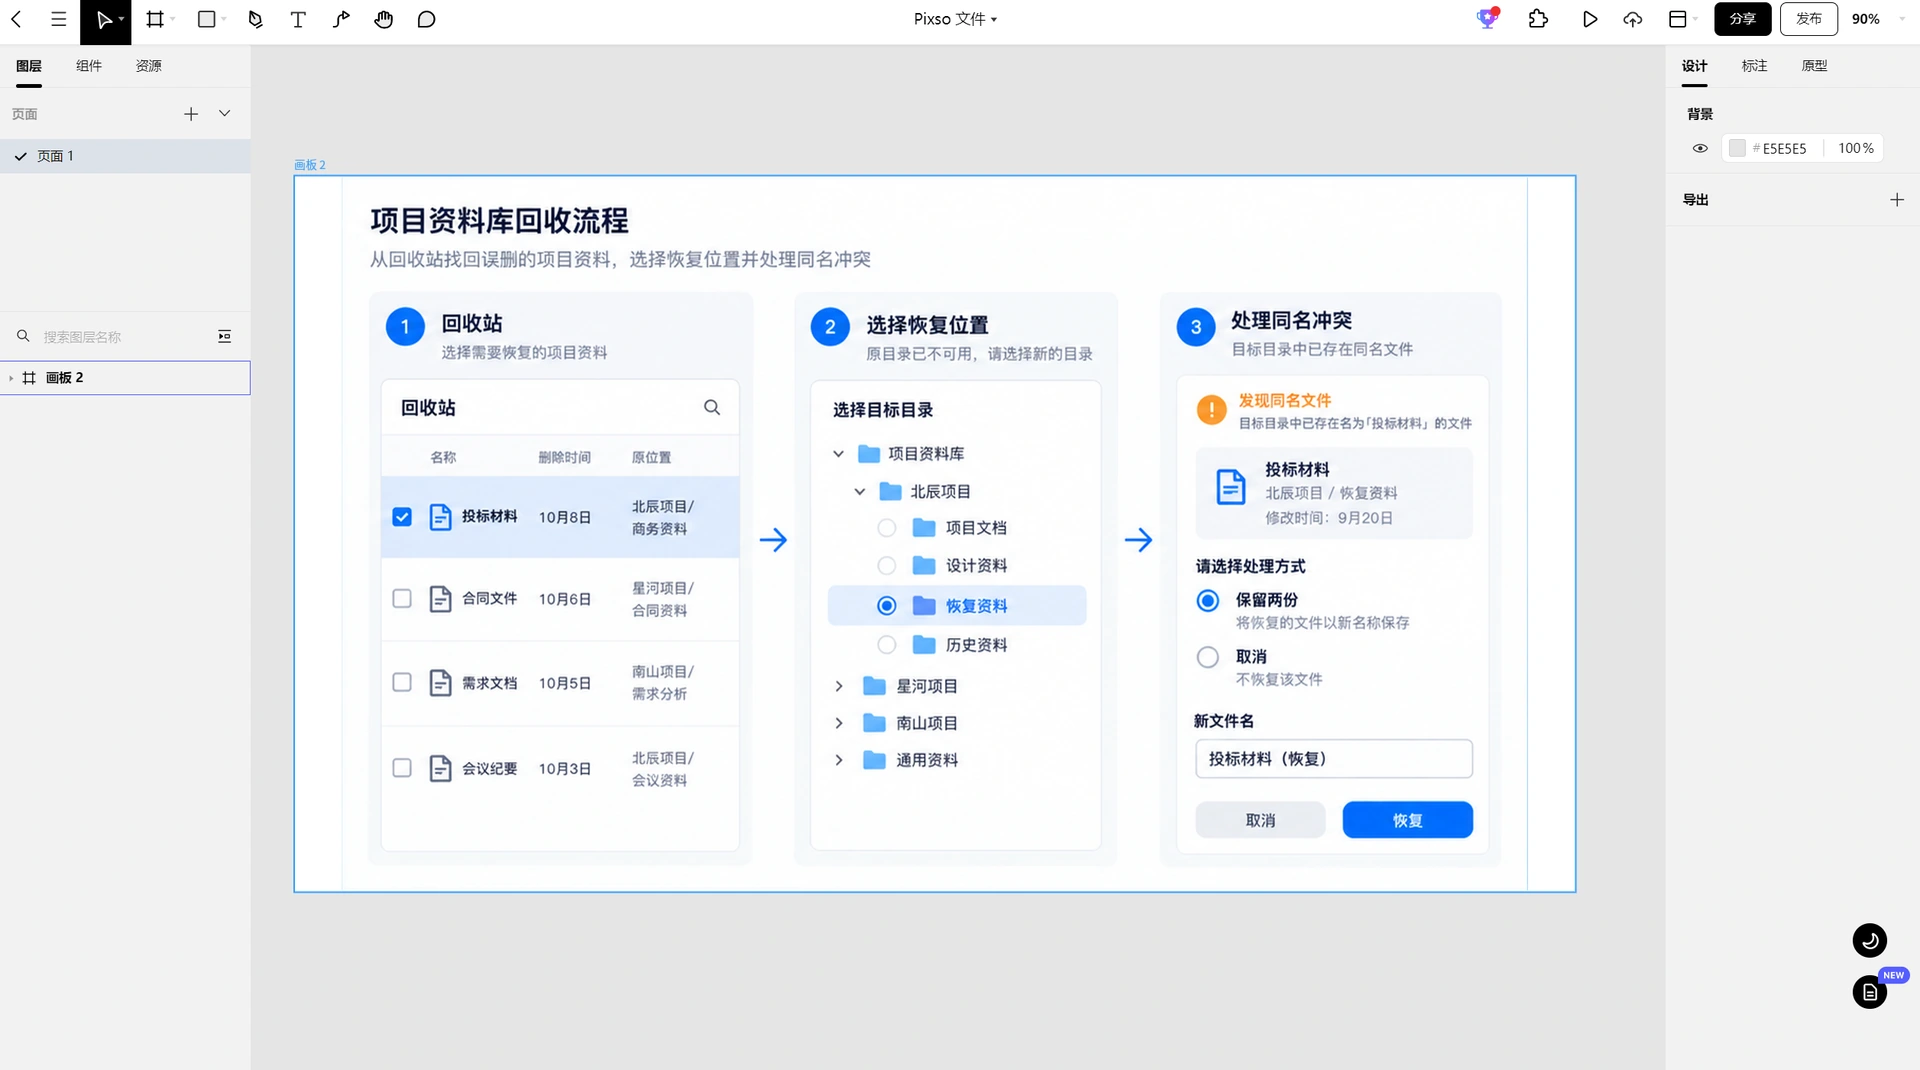Click the cloud upload icon
Image resolution: width=1920 pixels, height=1070 pixels.
tap(1633, 19)
